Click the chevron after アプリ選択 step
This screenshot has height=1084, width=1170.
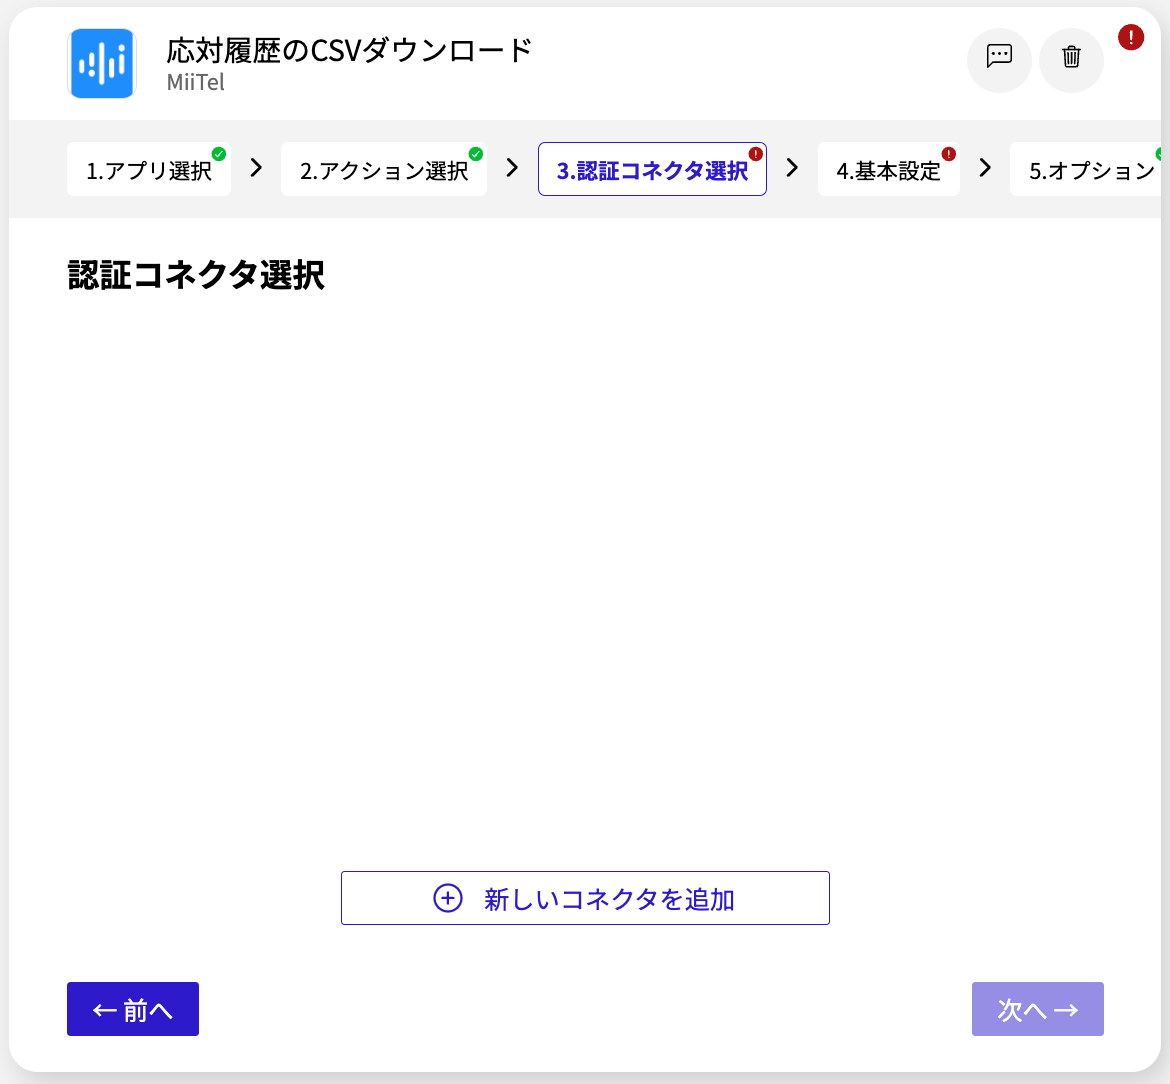256,168
